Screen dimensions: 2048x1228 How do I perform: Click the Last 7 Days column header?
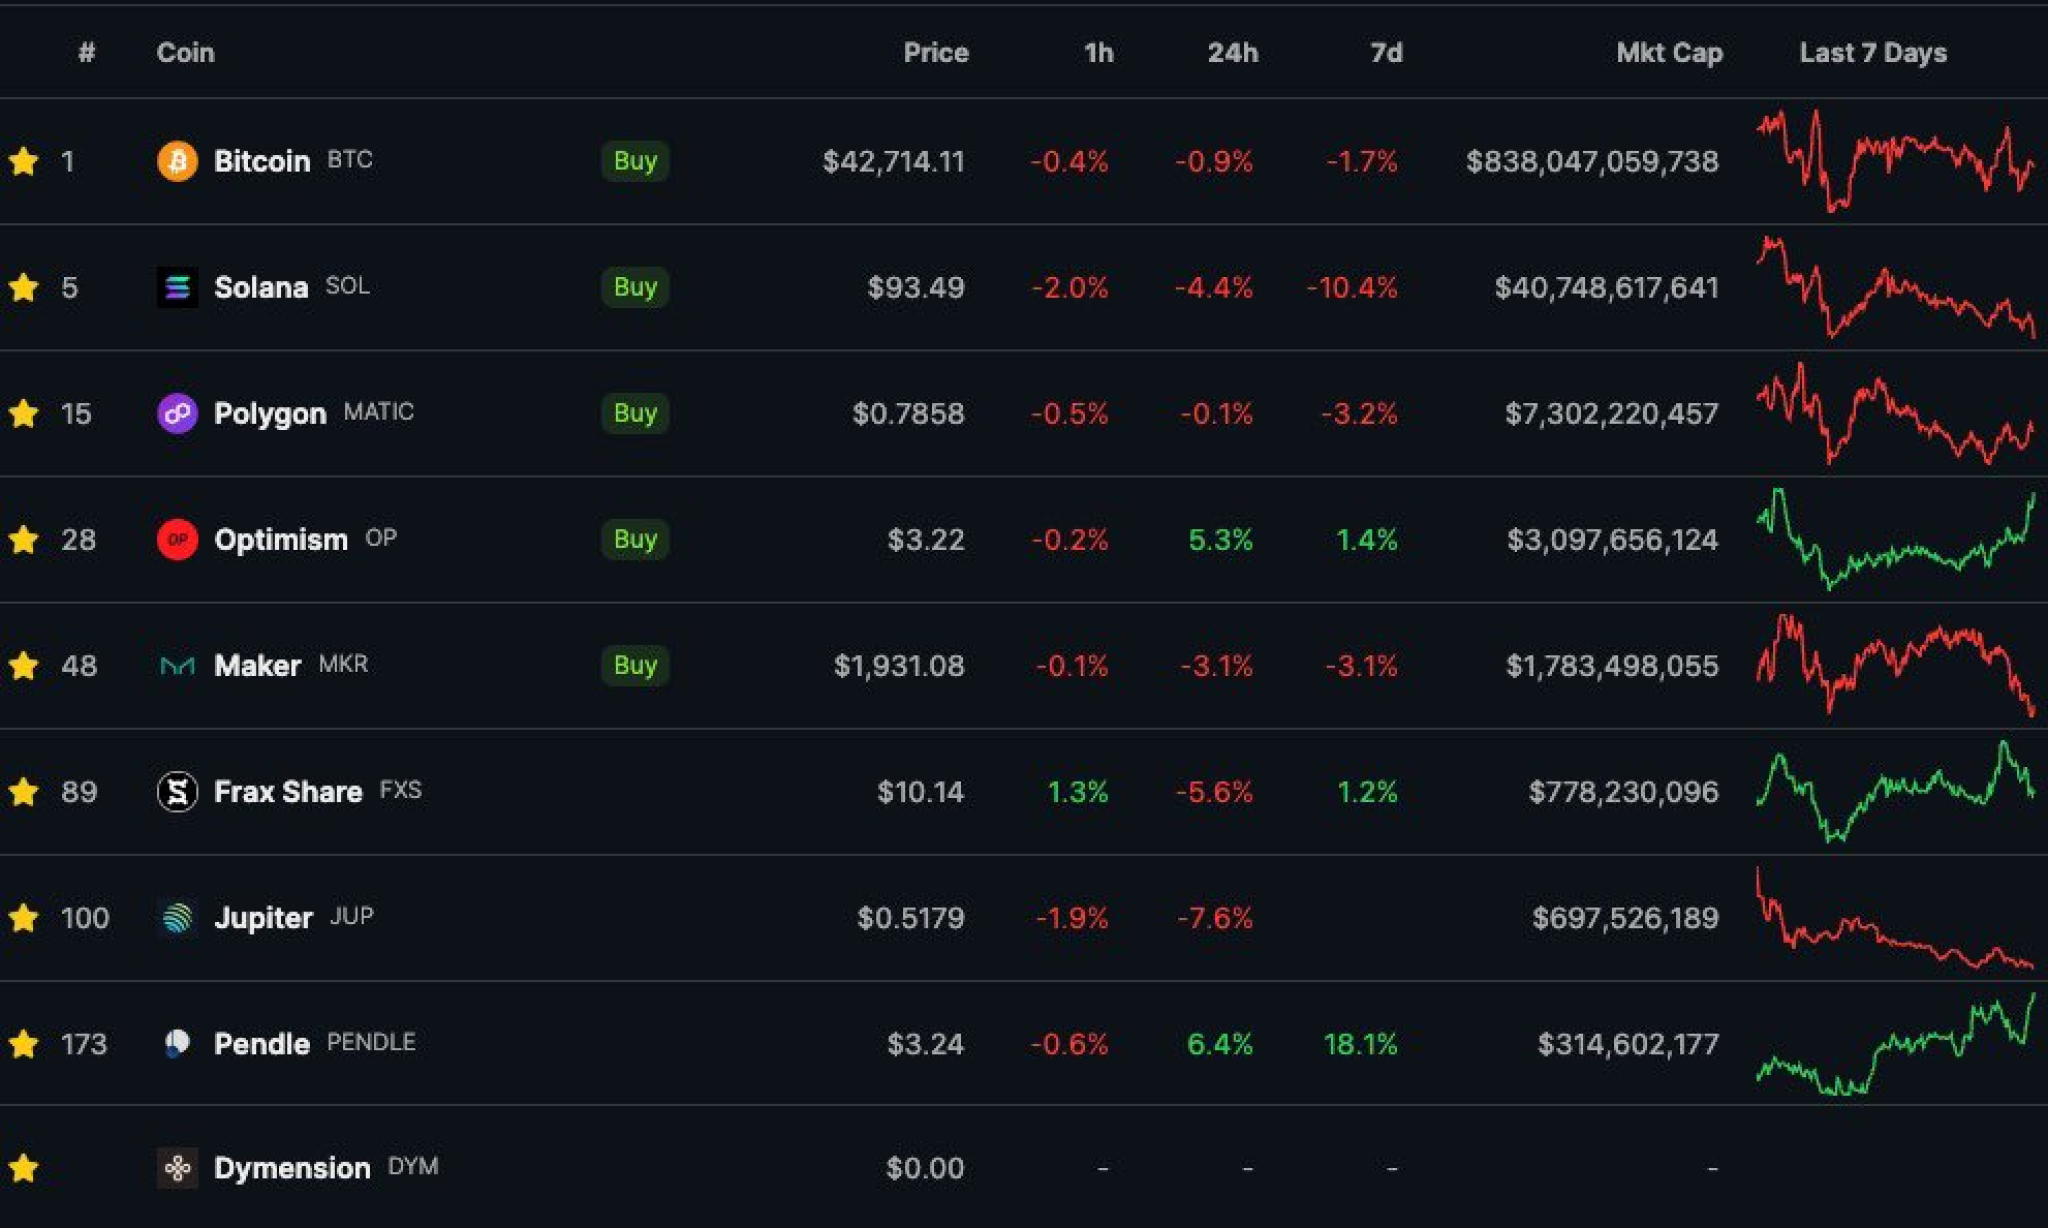(1873, 52)
